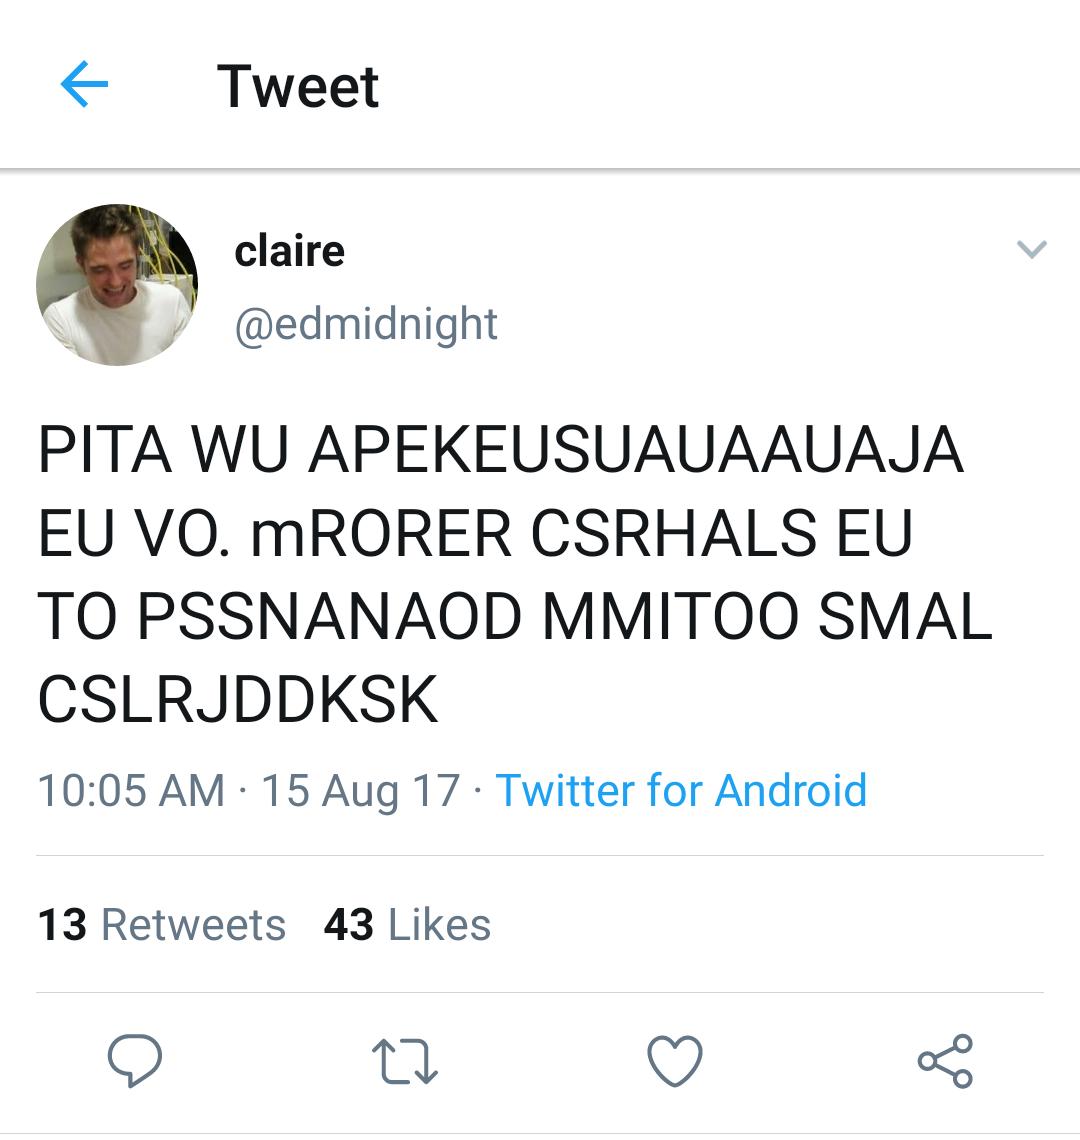View the 13 Retweets list
The width and height of the screenshot is (1080, 1140).
click(161, 925)
